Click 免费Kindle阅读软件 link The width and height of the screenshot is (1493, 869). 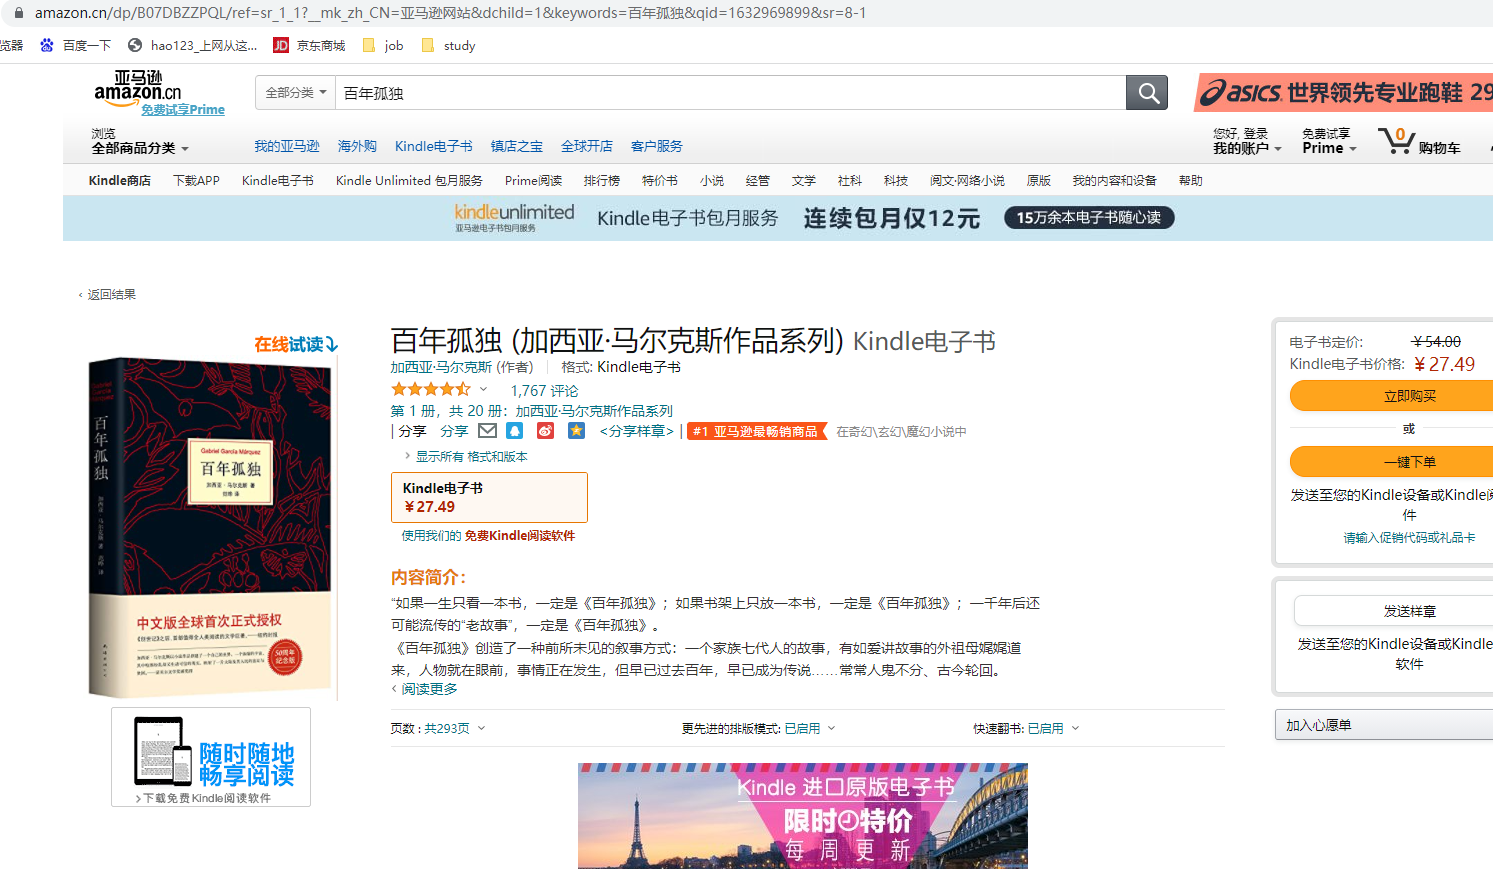519,535
